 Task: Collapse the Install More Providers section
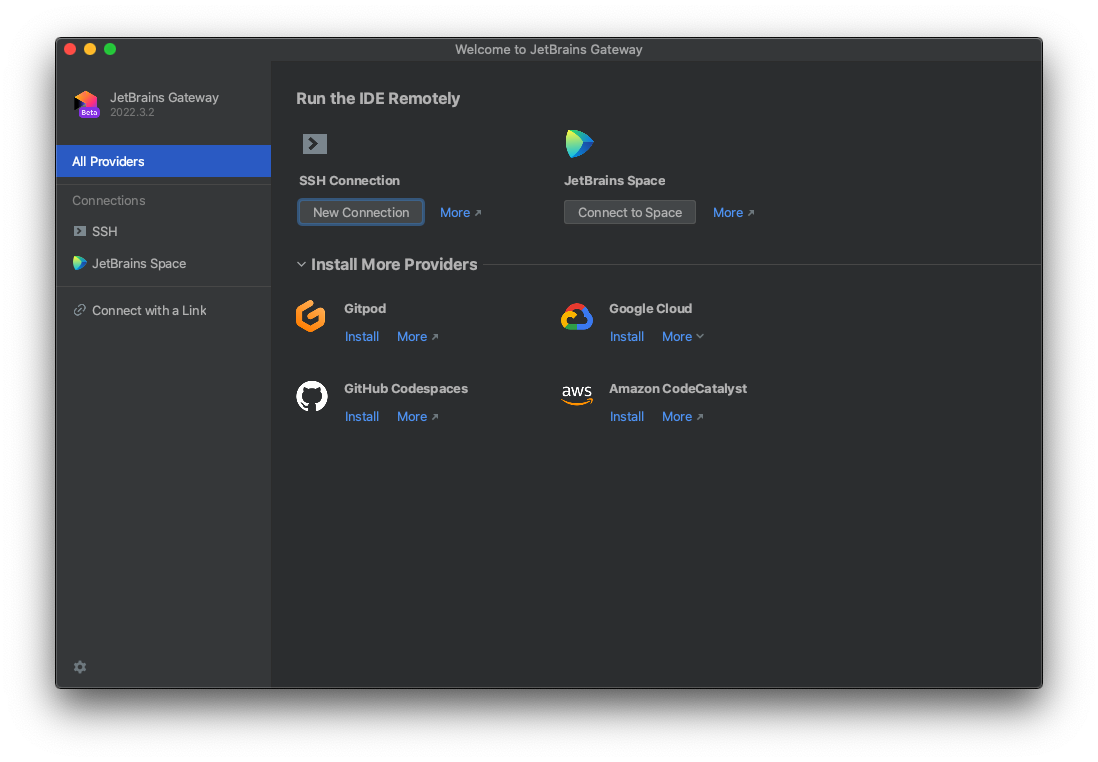tap(301, 265)
